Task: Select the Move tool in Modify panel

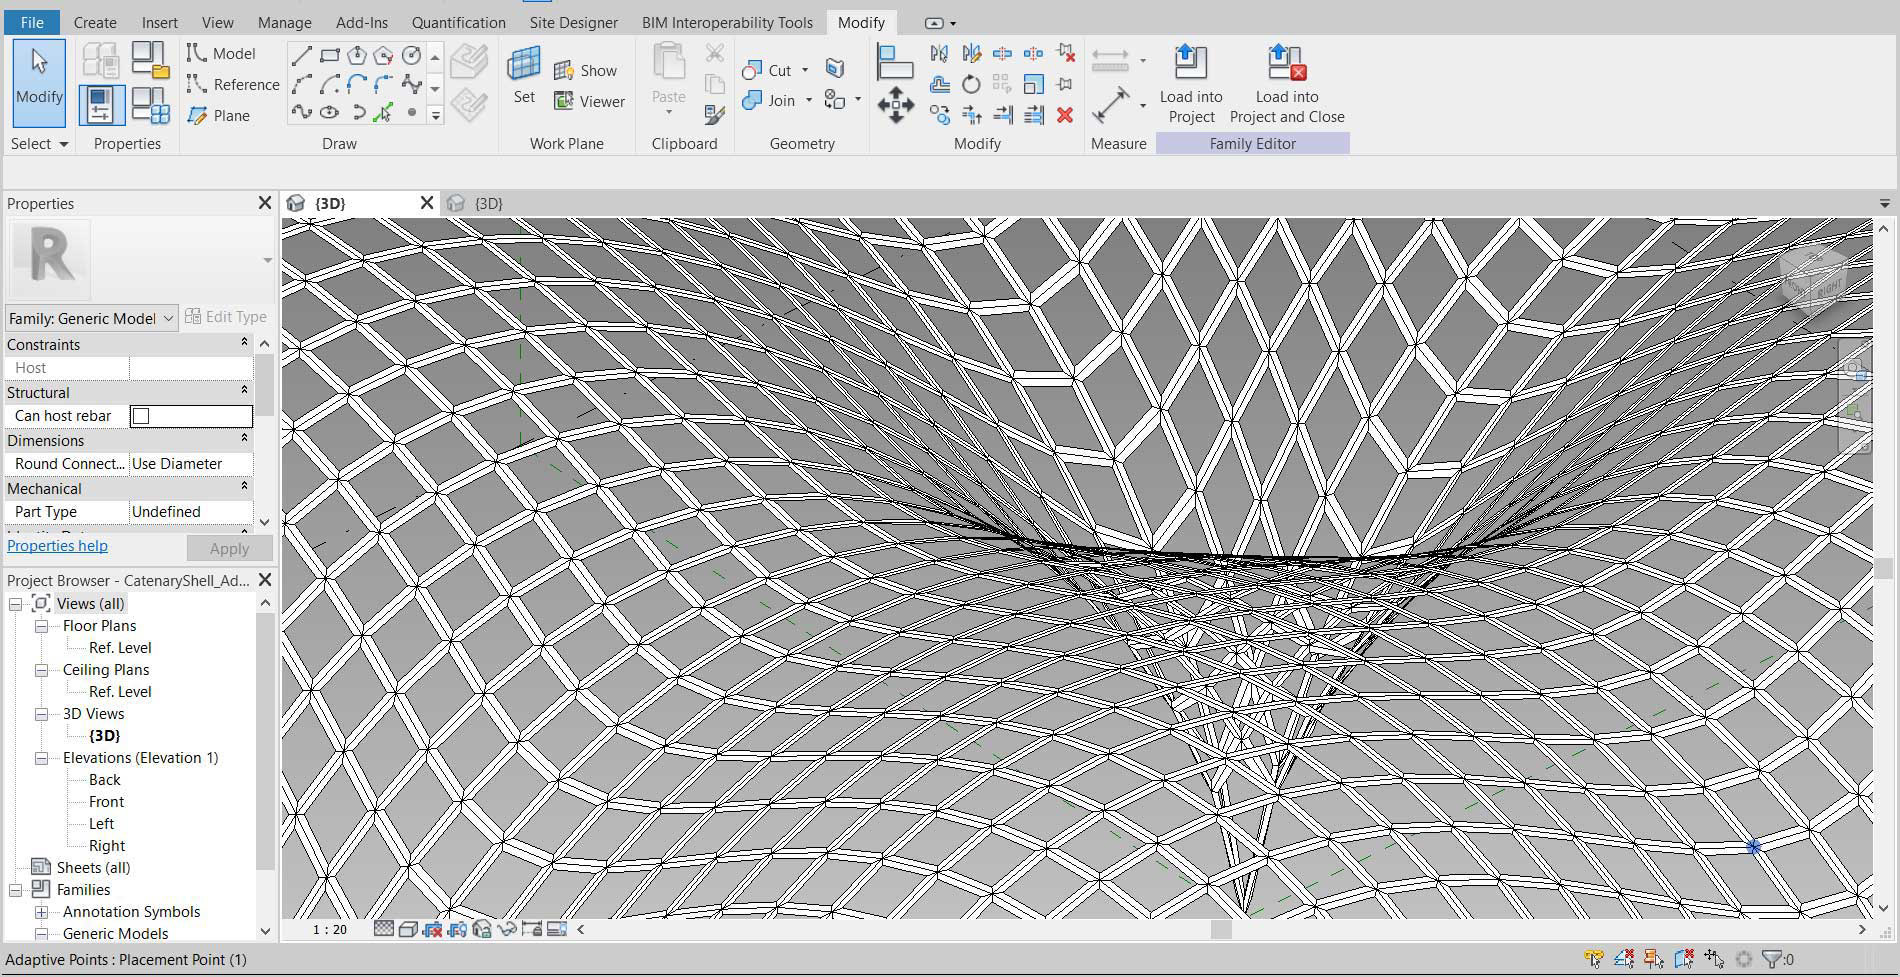Action: coord(895,105)
